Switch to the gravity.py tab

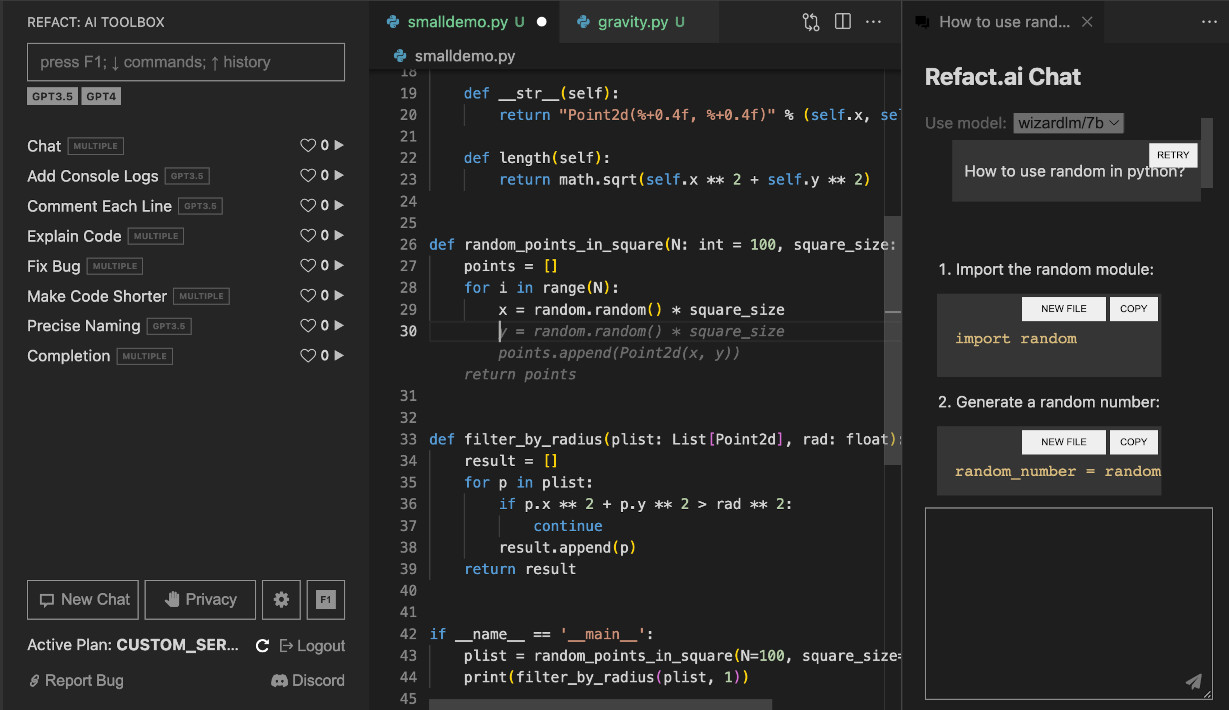pyautogui.click(x=640, y=22)
